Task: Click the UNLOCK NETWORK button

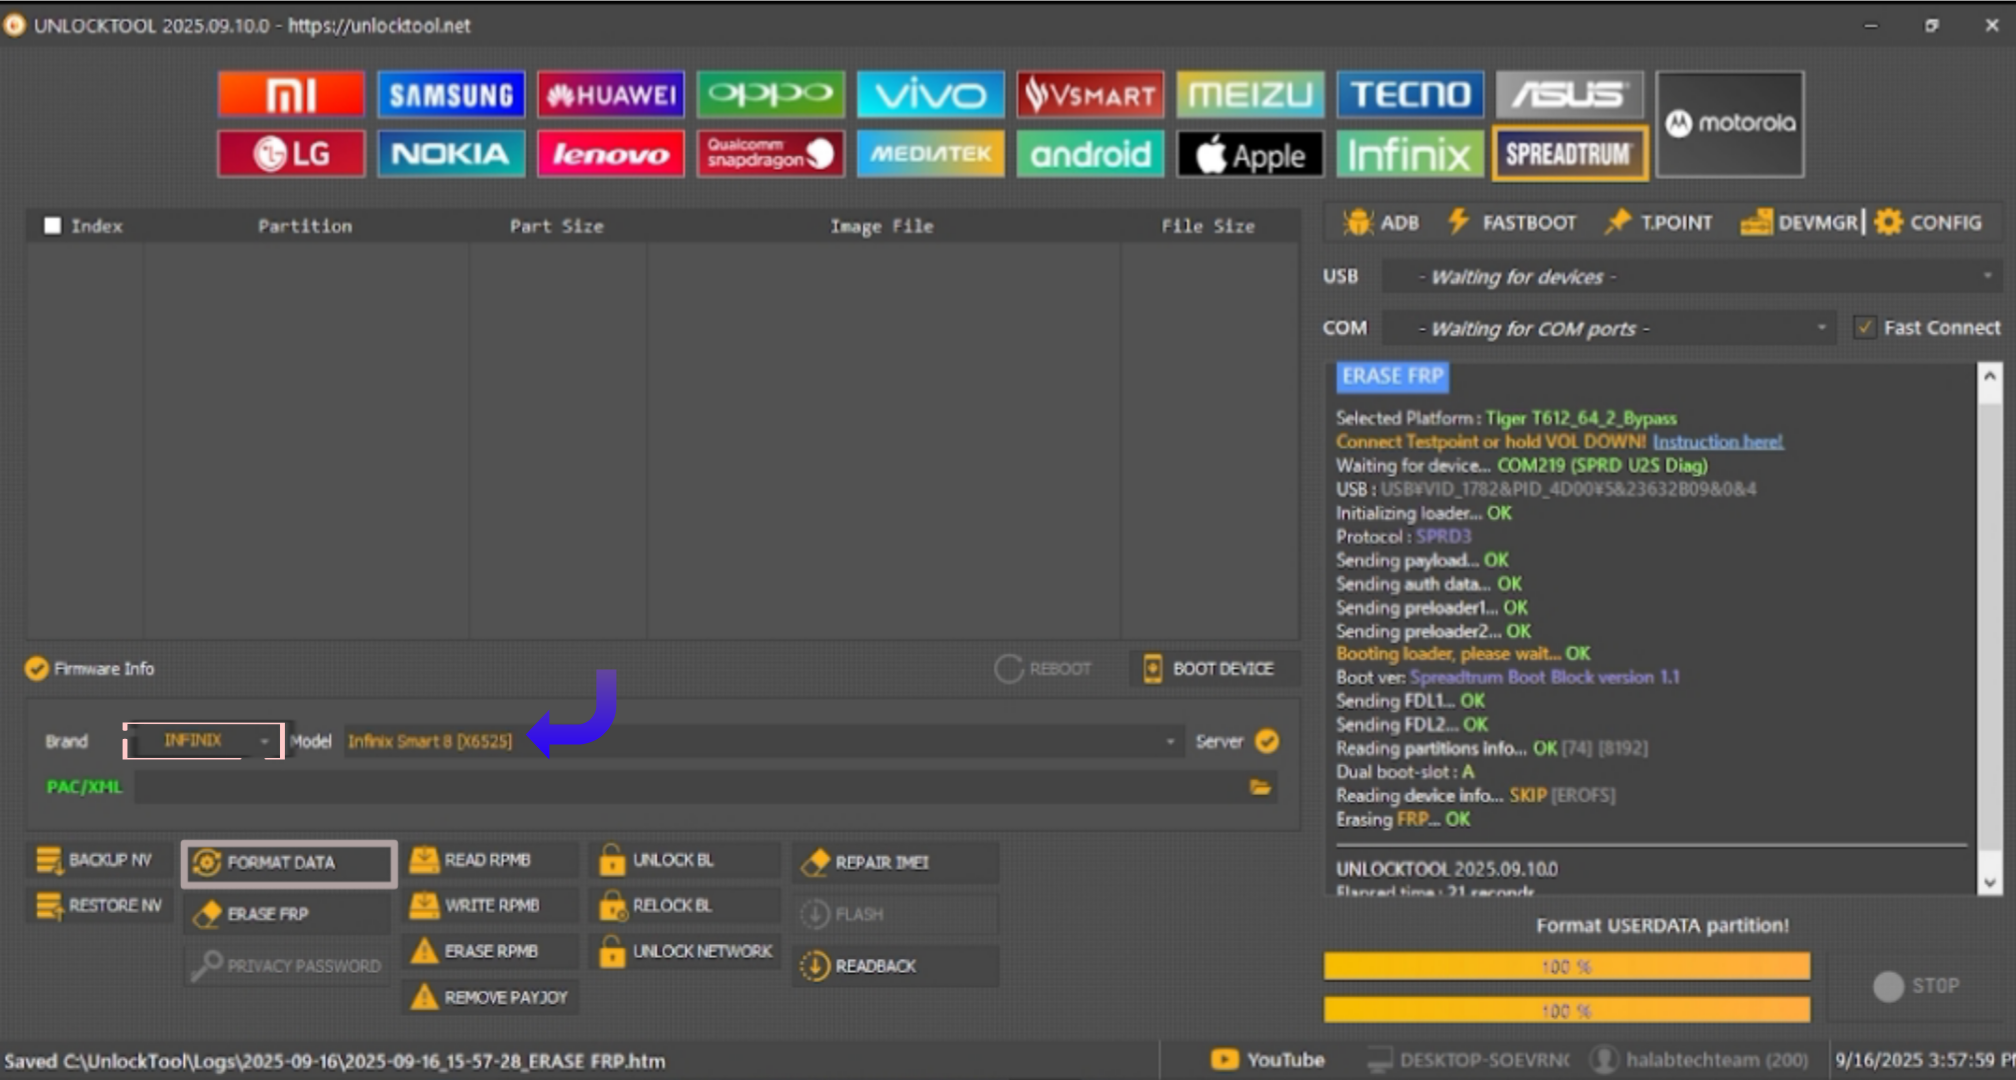Action: click(x=685, y=951)
